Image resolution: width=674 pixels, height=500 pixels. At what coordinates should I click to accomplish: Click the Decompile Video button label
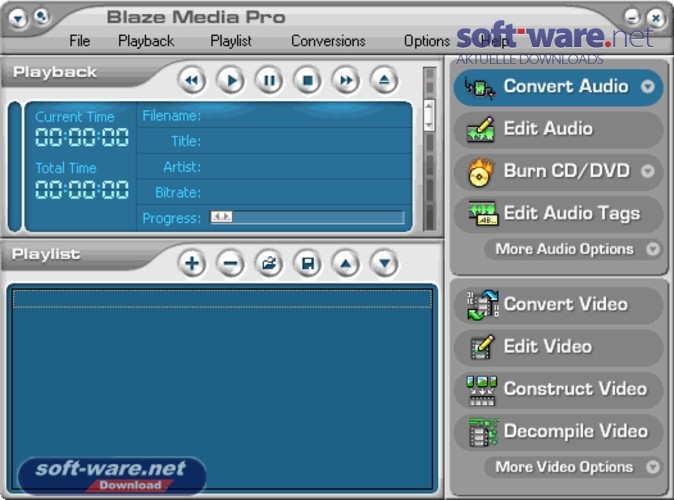[x=576, y=431]
